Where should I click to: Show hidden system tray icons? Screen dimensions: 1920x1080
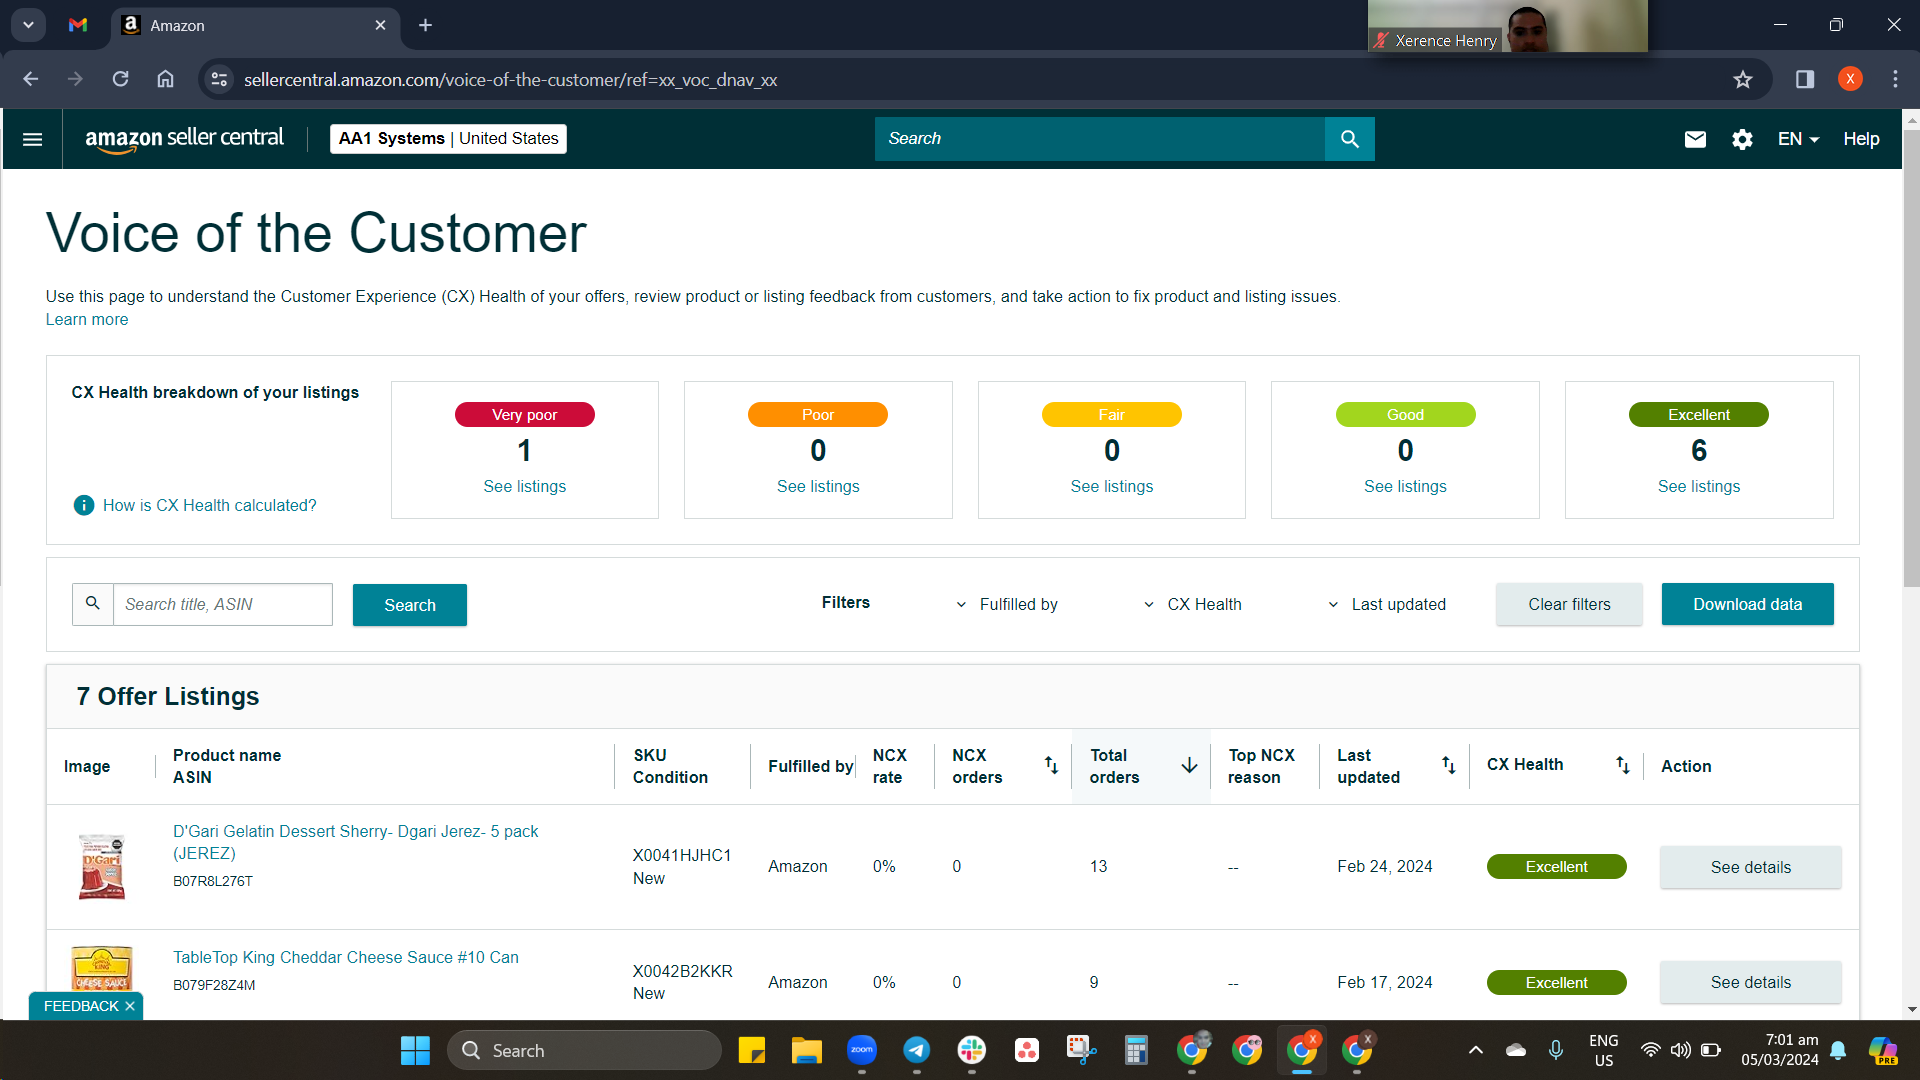coord(1476,1050)
